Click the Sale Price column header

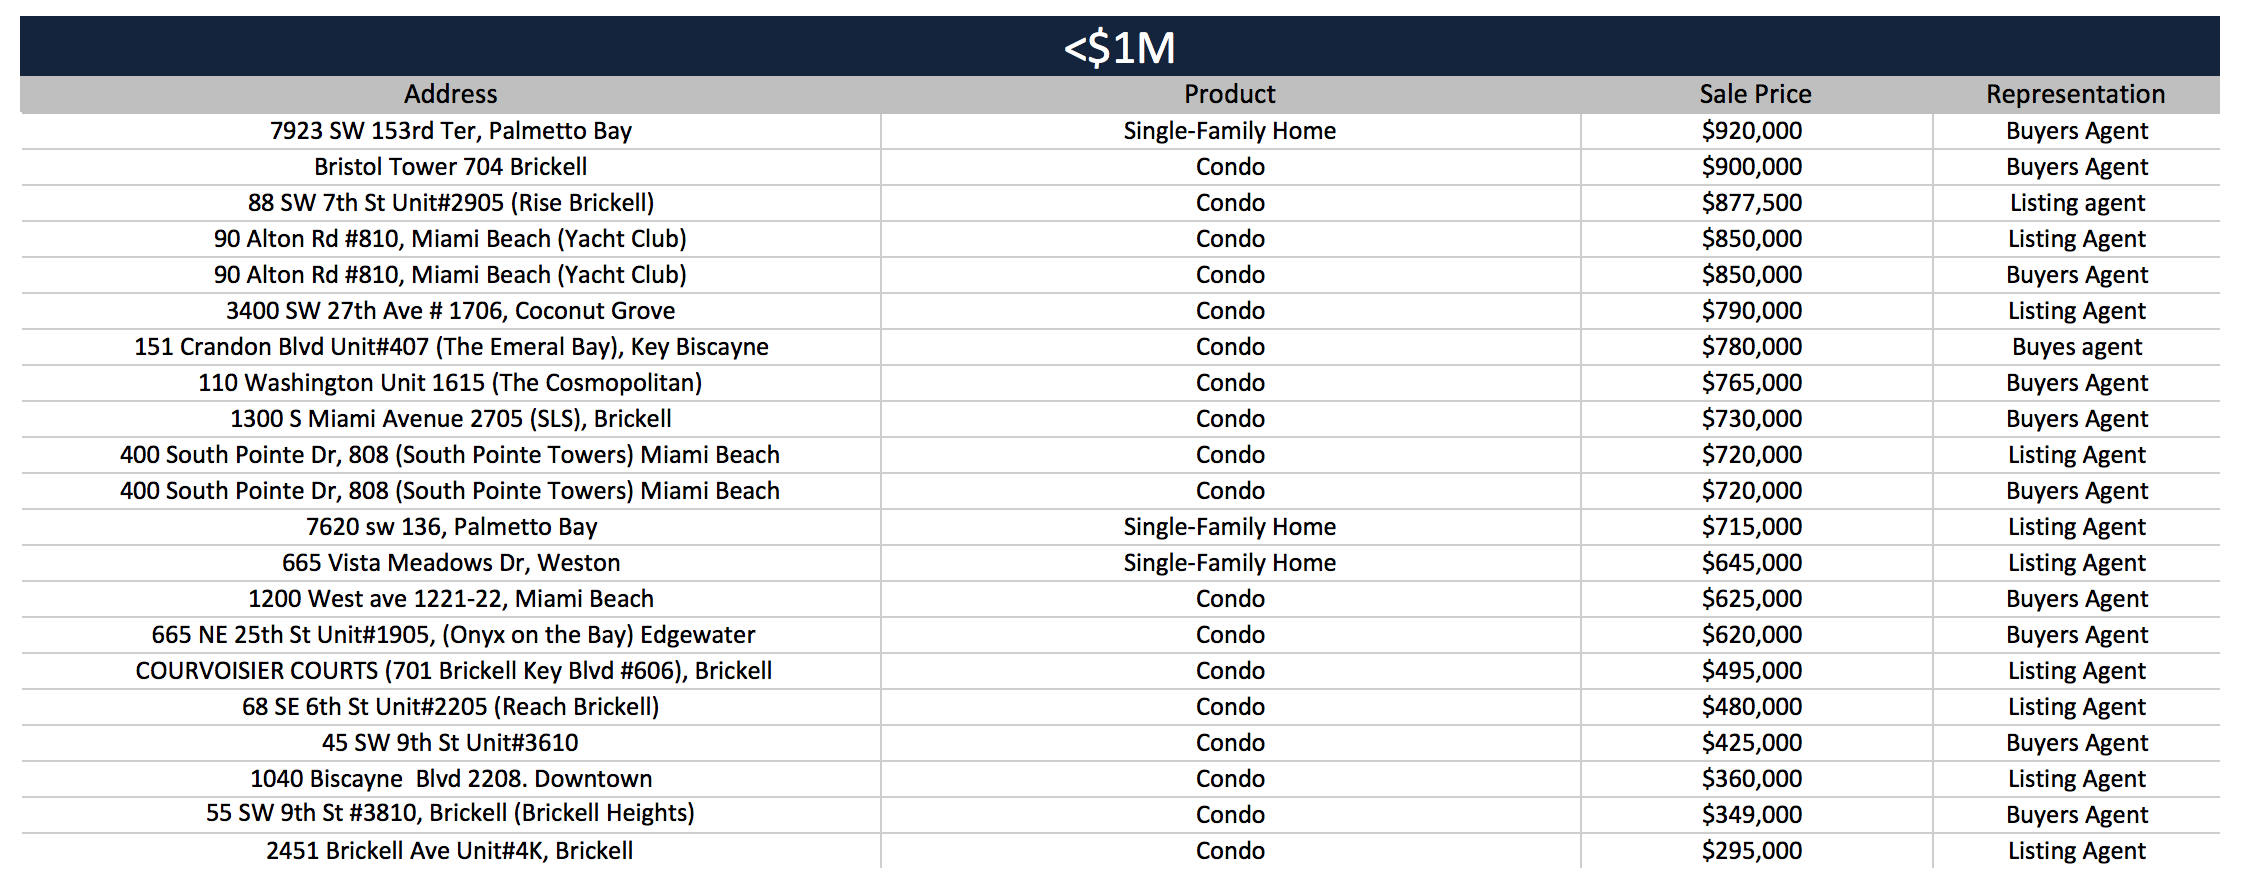[x=1755, y=94]
